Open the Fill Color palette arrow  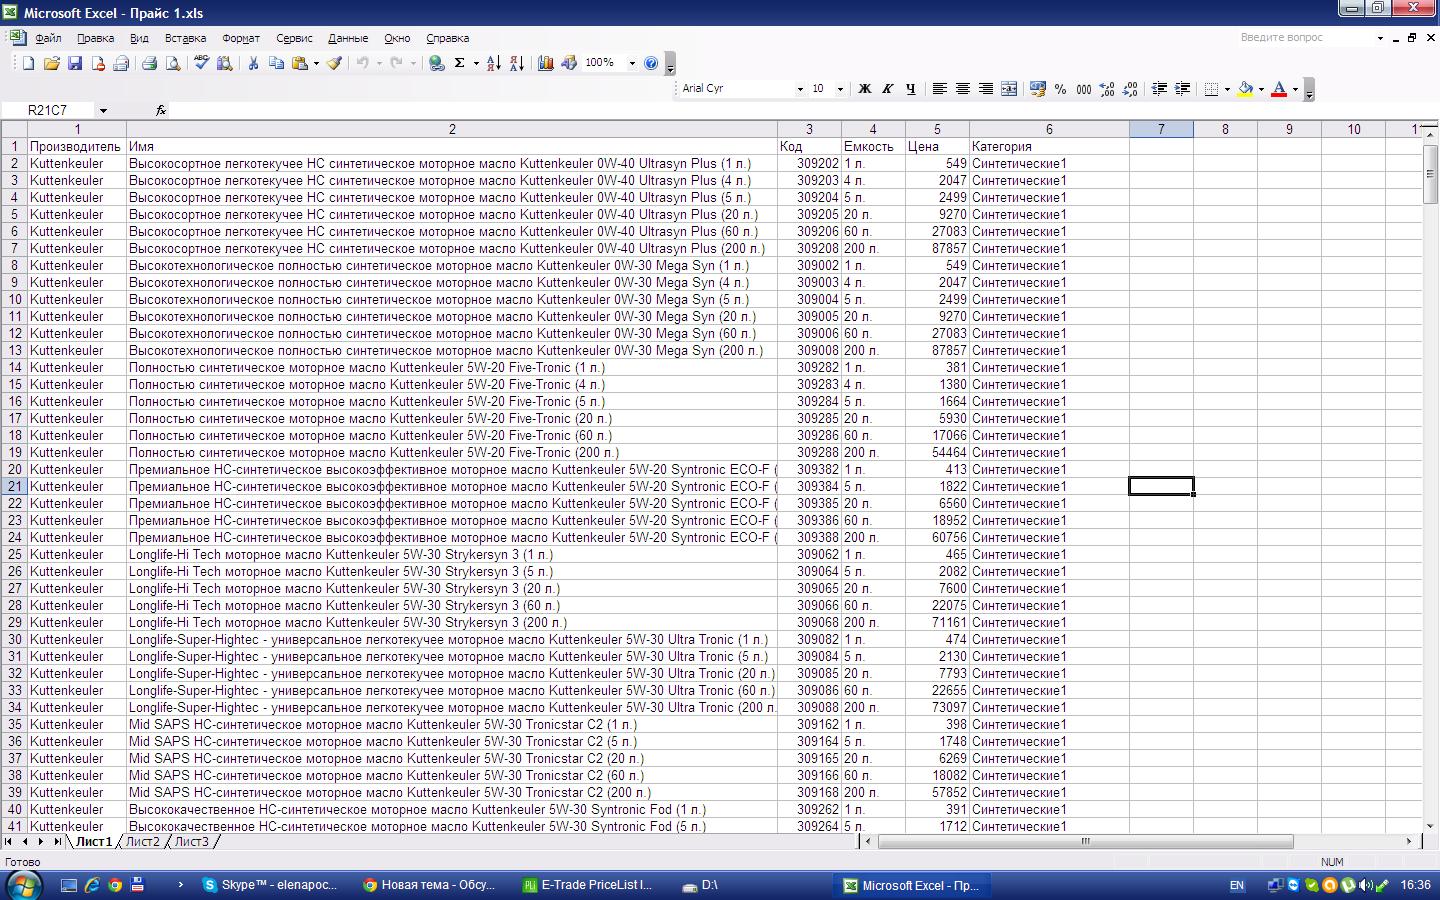pyautogui.click(x=1261, y=89)
